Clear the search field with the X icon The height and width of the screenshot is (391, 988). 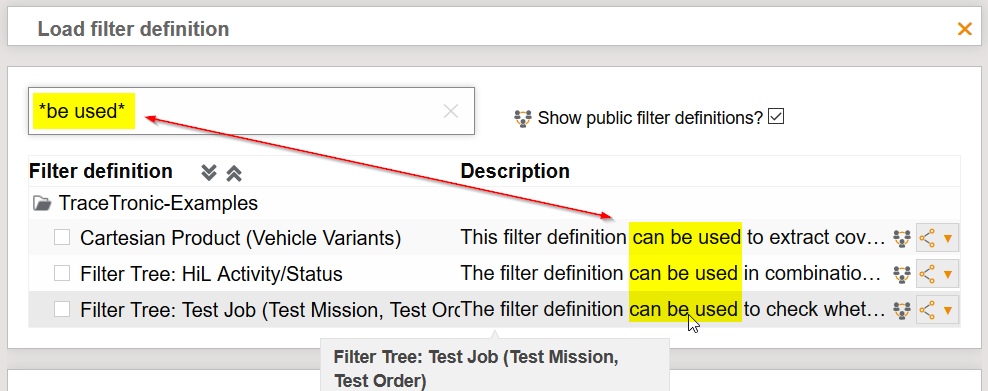tap(451, 111)
